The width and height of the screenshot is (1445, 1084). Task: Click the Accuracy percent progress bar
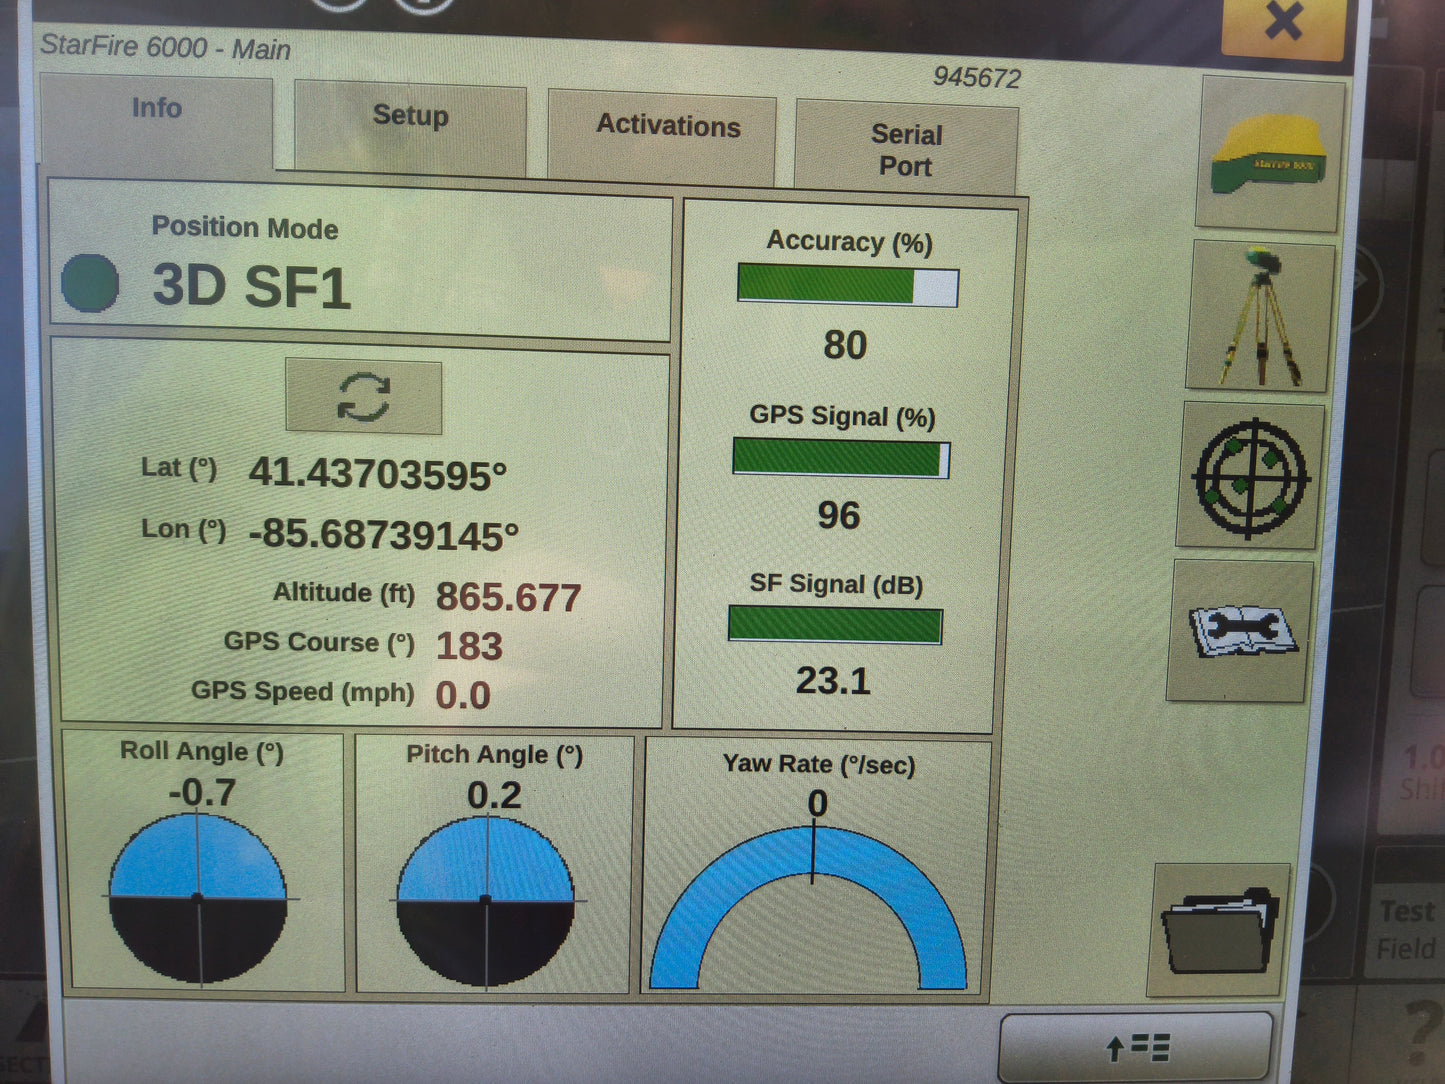[x=848, y=287]
